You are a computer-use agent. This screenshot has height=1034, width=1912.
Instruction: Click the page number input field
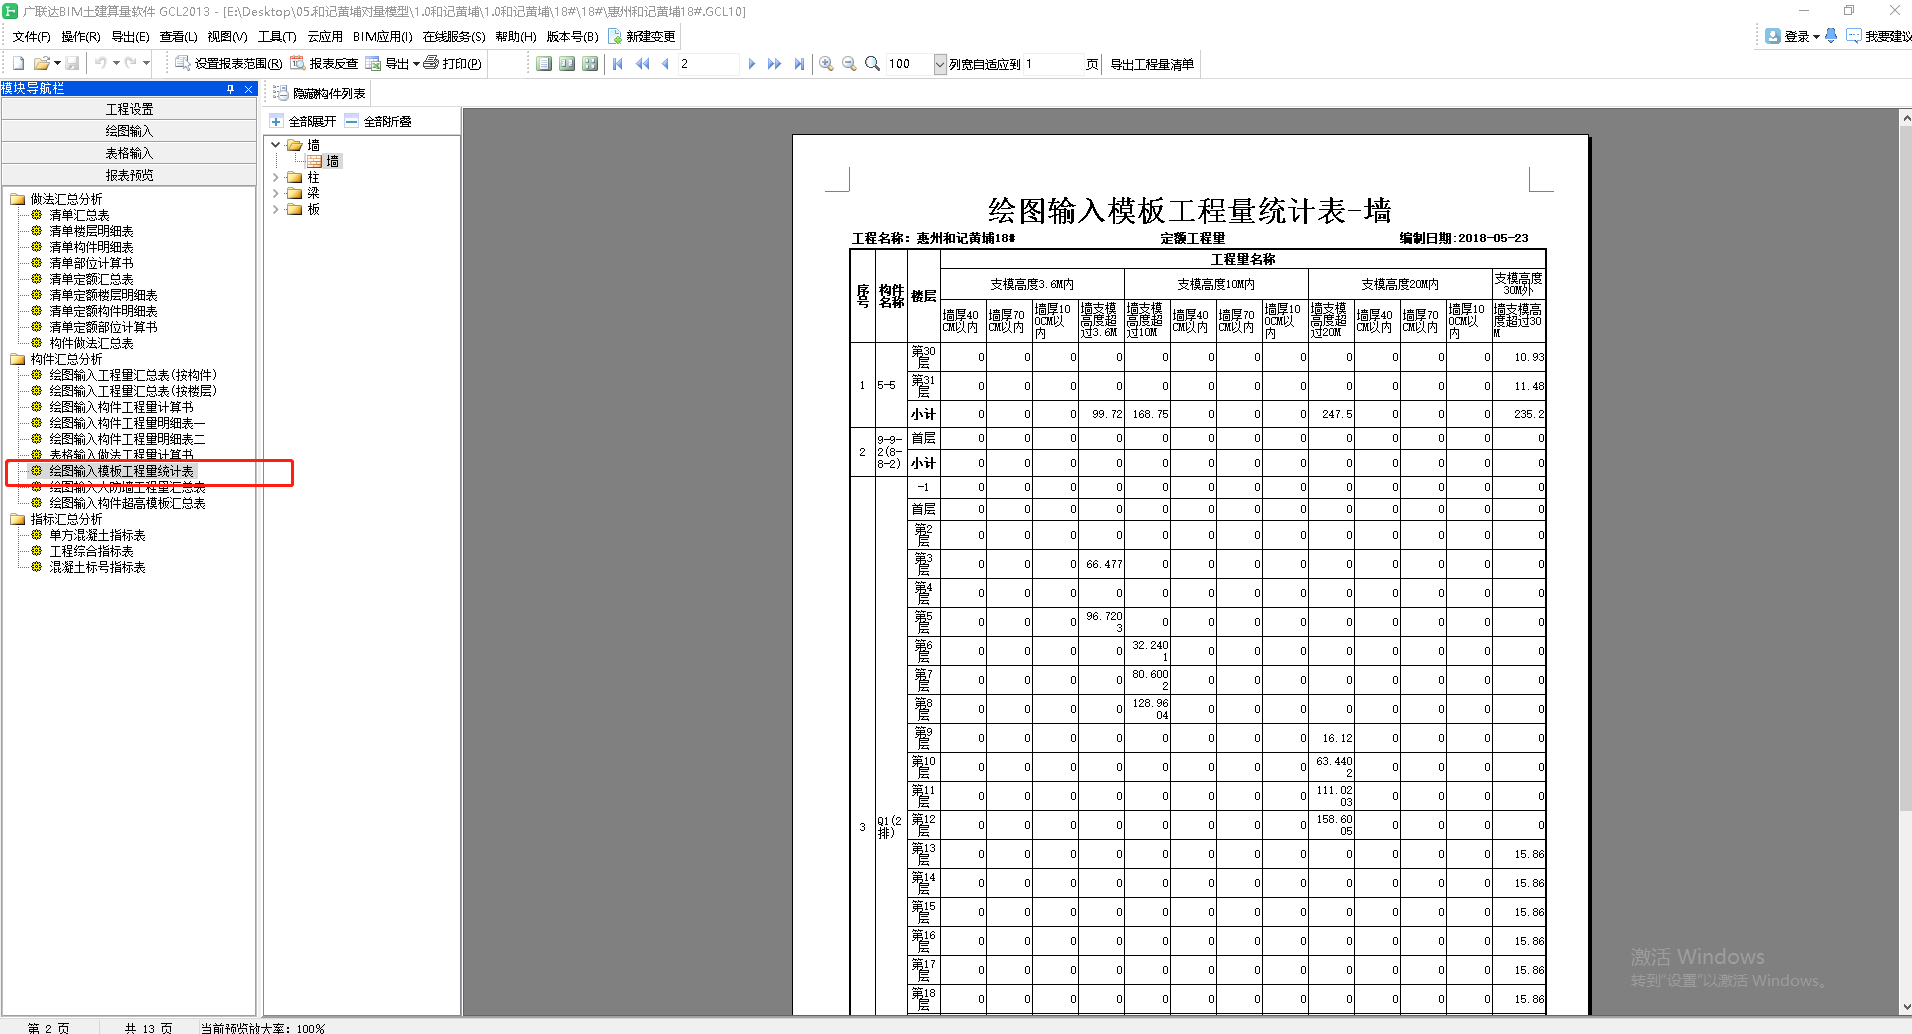point(707,64)
